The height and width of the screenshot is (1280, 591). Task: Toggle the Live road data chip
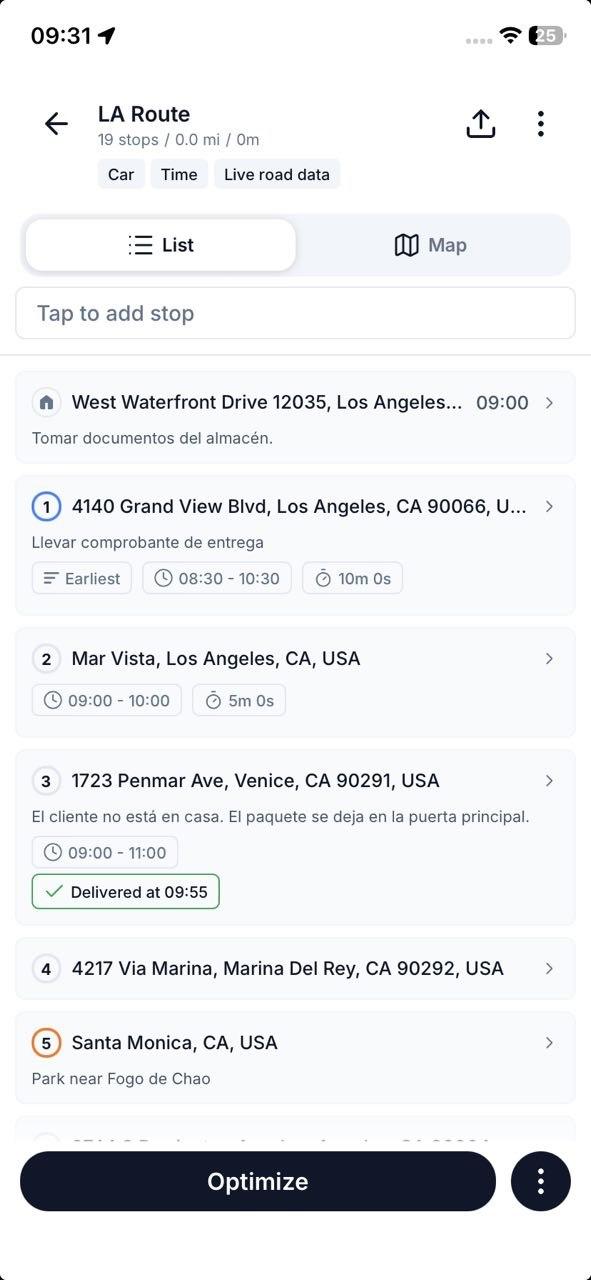[x=276, y=173]
